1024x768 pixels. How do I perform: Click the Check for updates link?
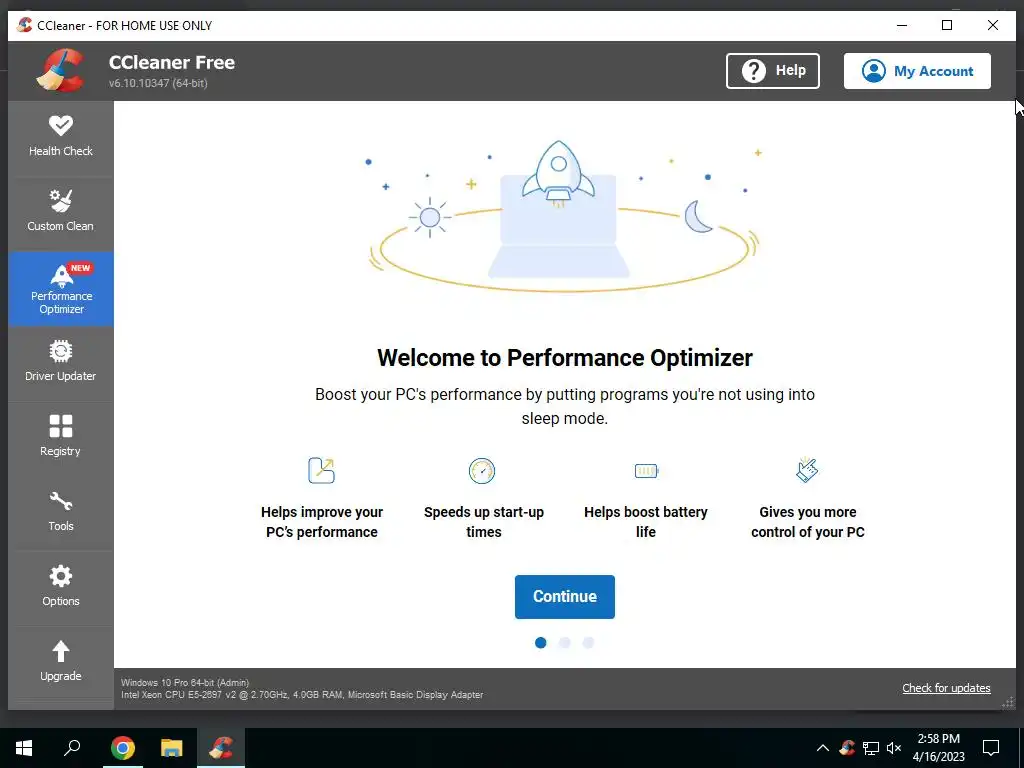click(946, 688)
